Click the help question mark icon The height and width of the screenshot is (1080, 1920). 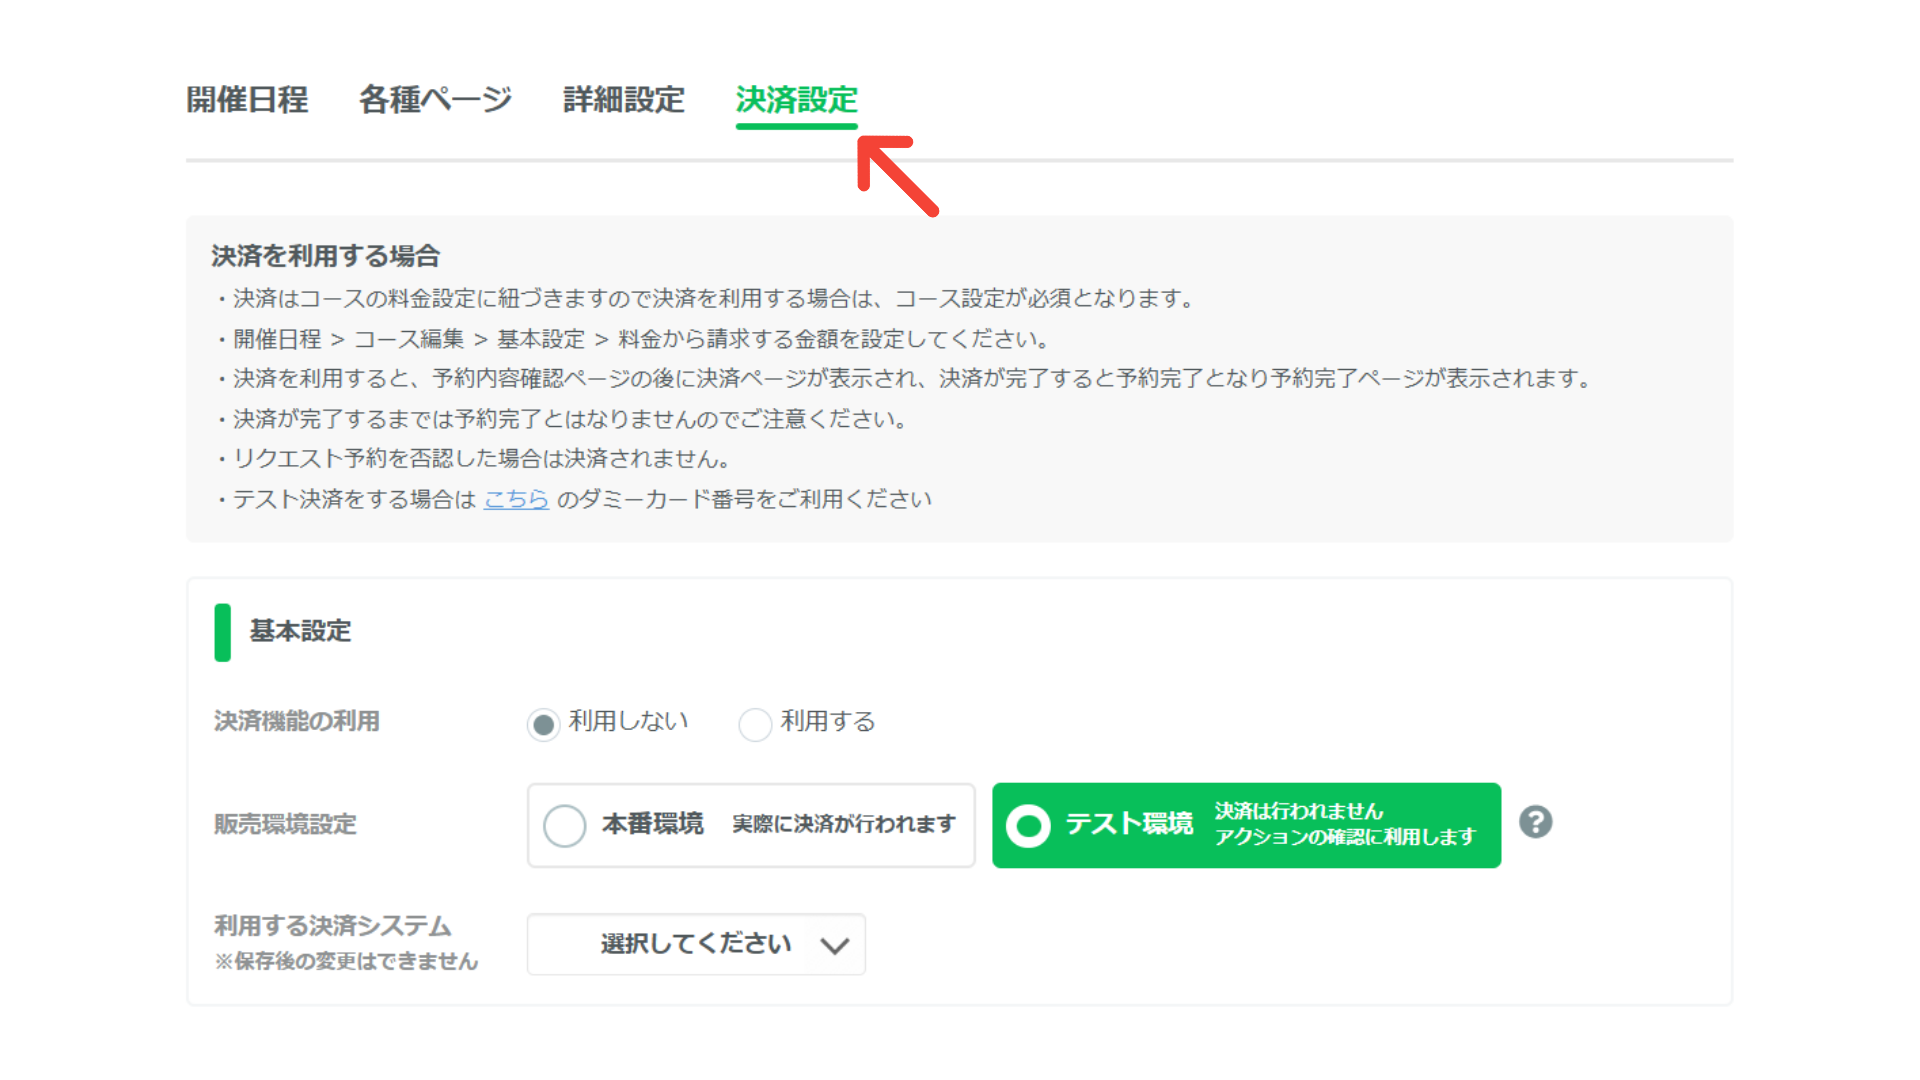[x=1535, y=822]
